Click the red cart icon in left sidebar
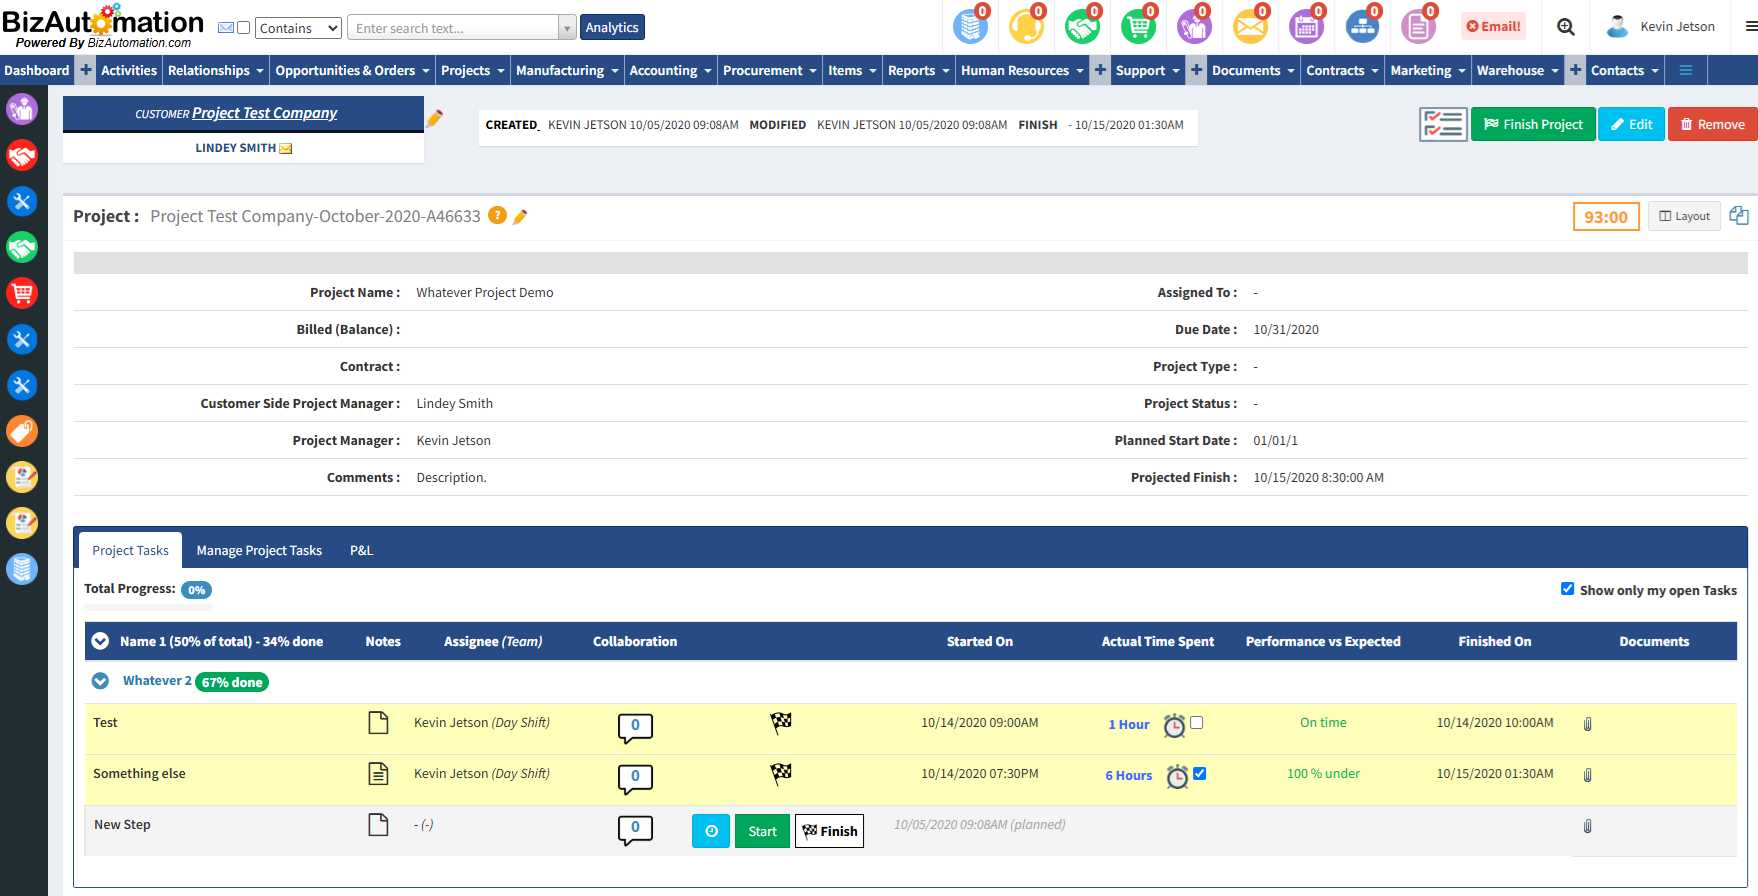 click(x=22, y=293)
